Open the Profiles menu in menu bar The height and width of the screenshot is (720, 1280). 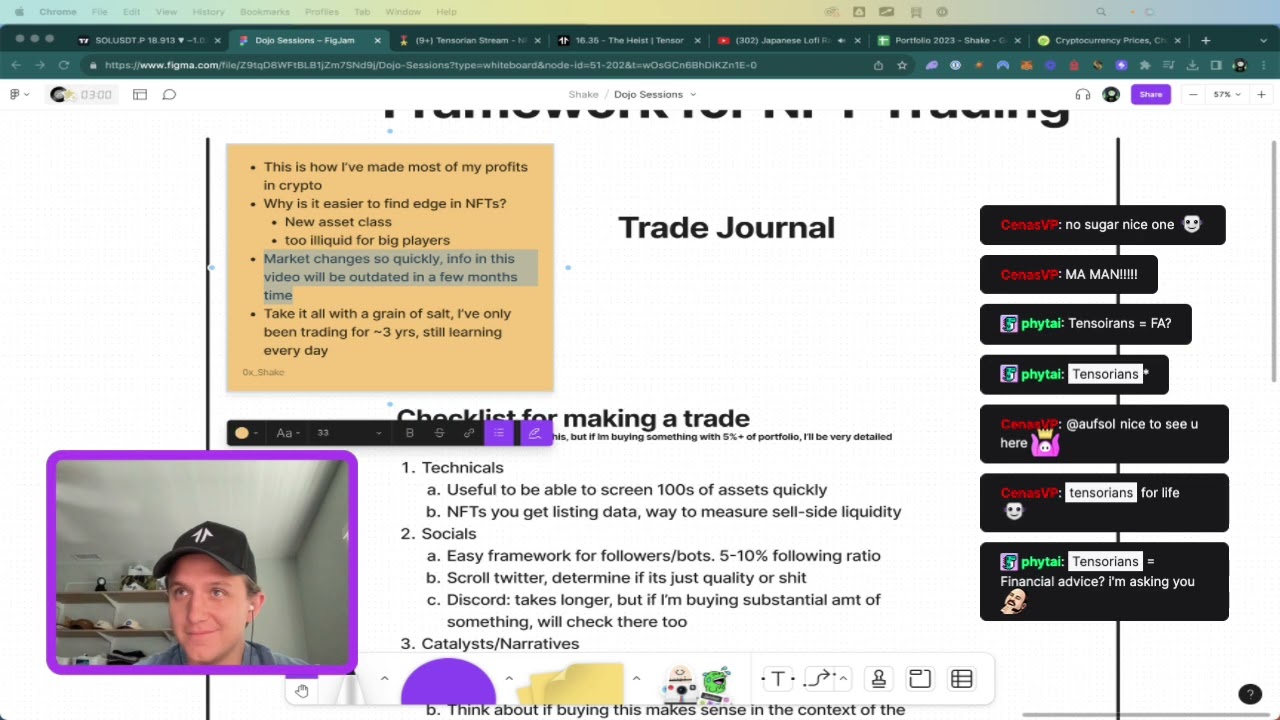coord(322,12)
